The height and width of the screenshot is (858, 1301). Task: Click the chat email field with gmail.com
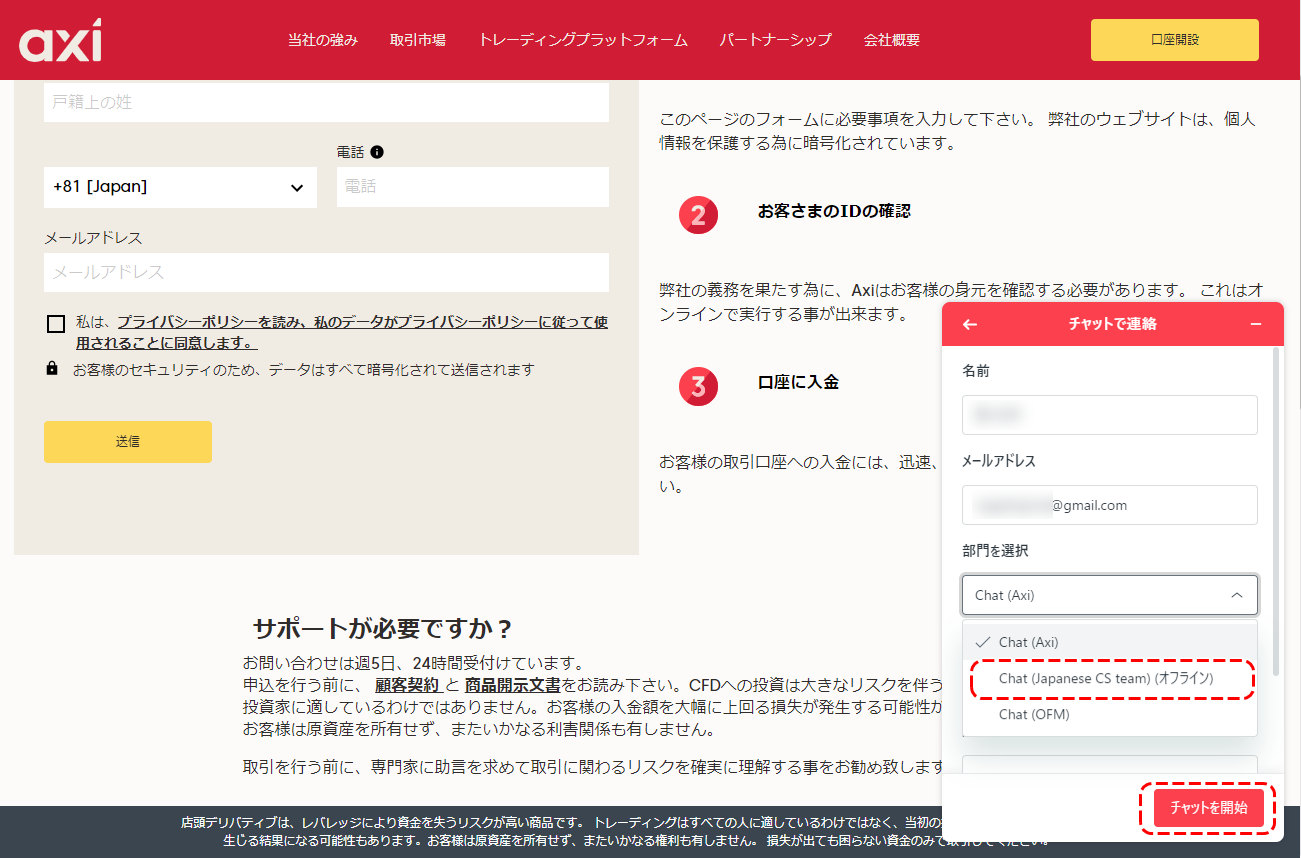point(1110,505)
